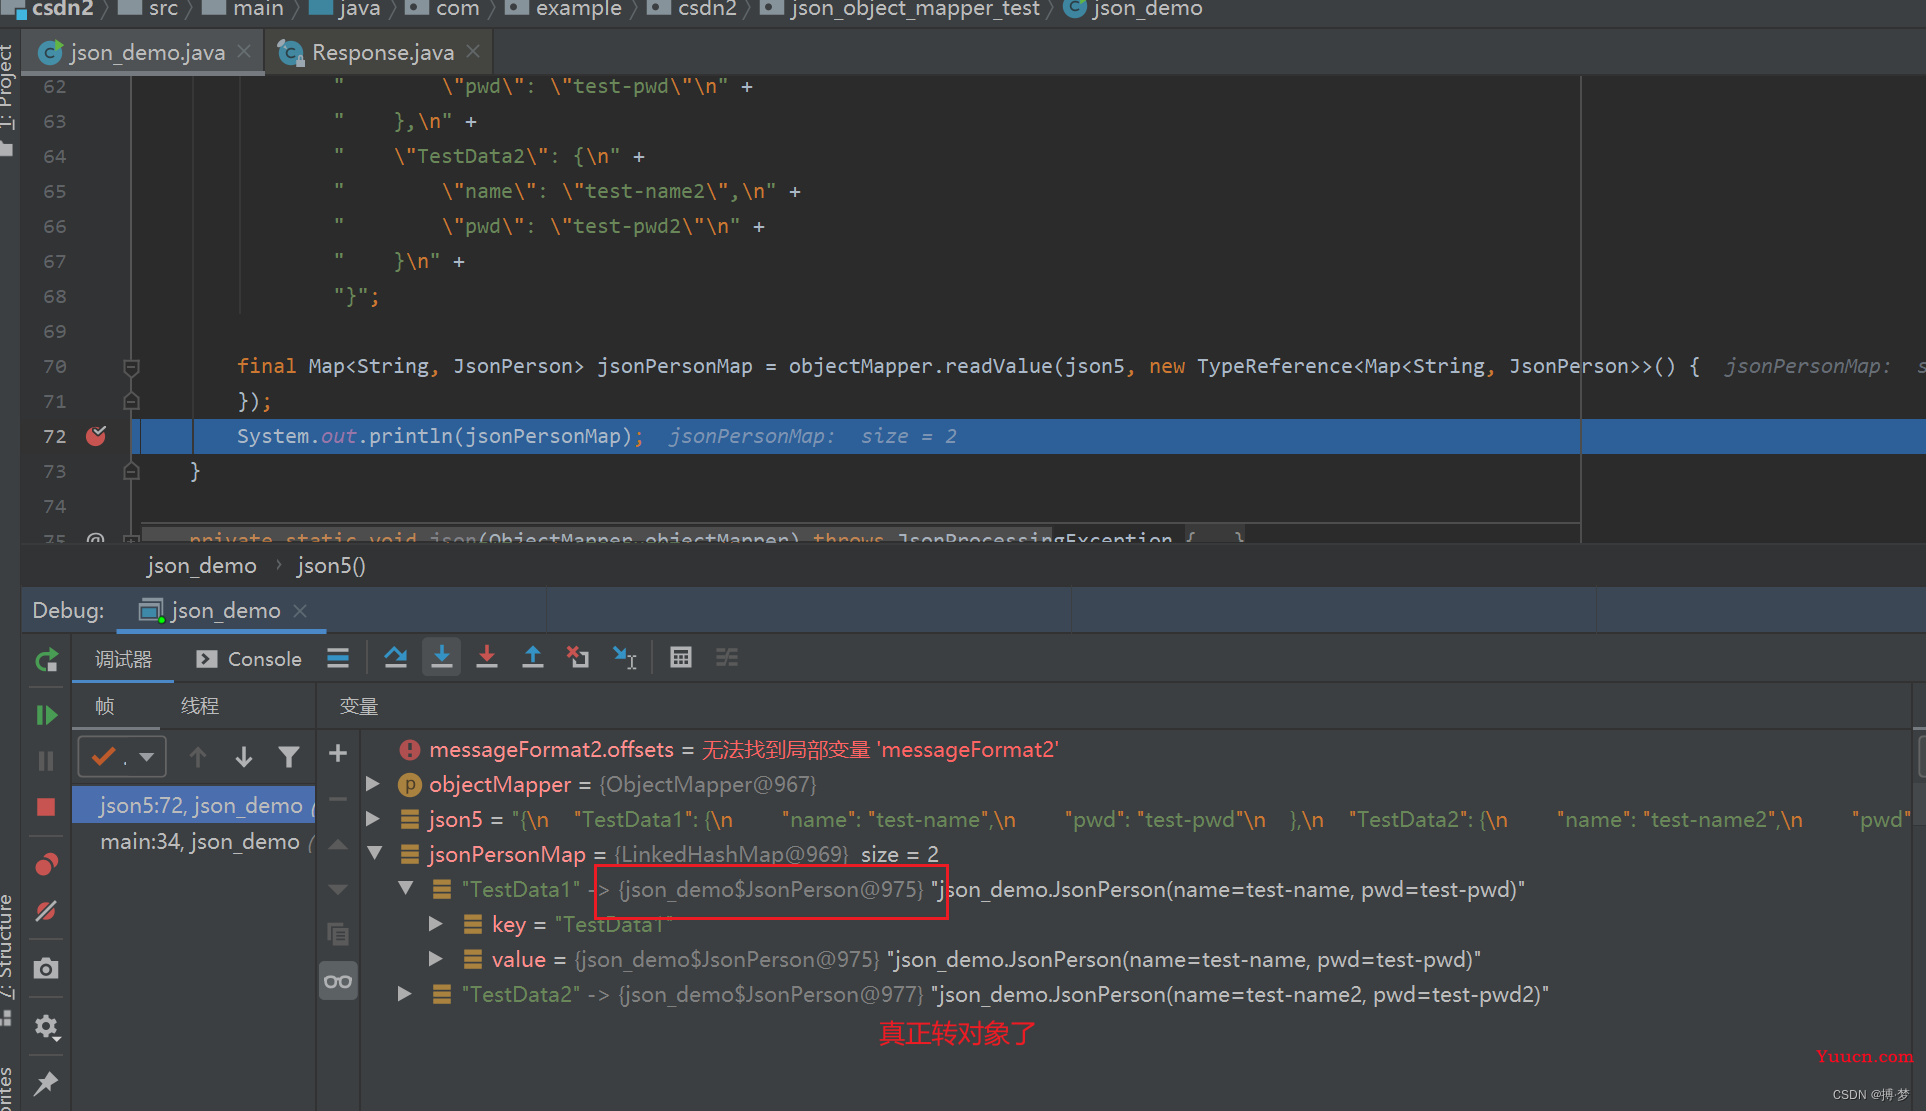Open Evaluate Expression calculator
Image resolution: width=1926 pixels, height=1111 pixels.
click(681, 658)
